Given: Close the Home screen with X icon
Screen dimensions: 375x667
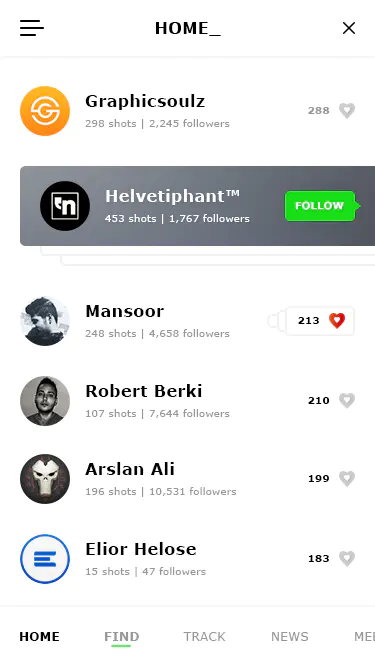Looking at the screenshot, I should (x=349, y=28).
